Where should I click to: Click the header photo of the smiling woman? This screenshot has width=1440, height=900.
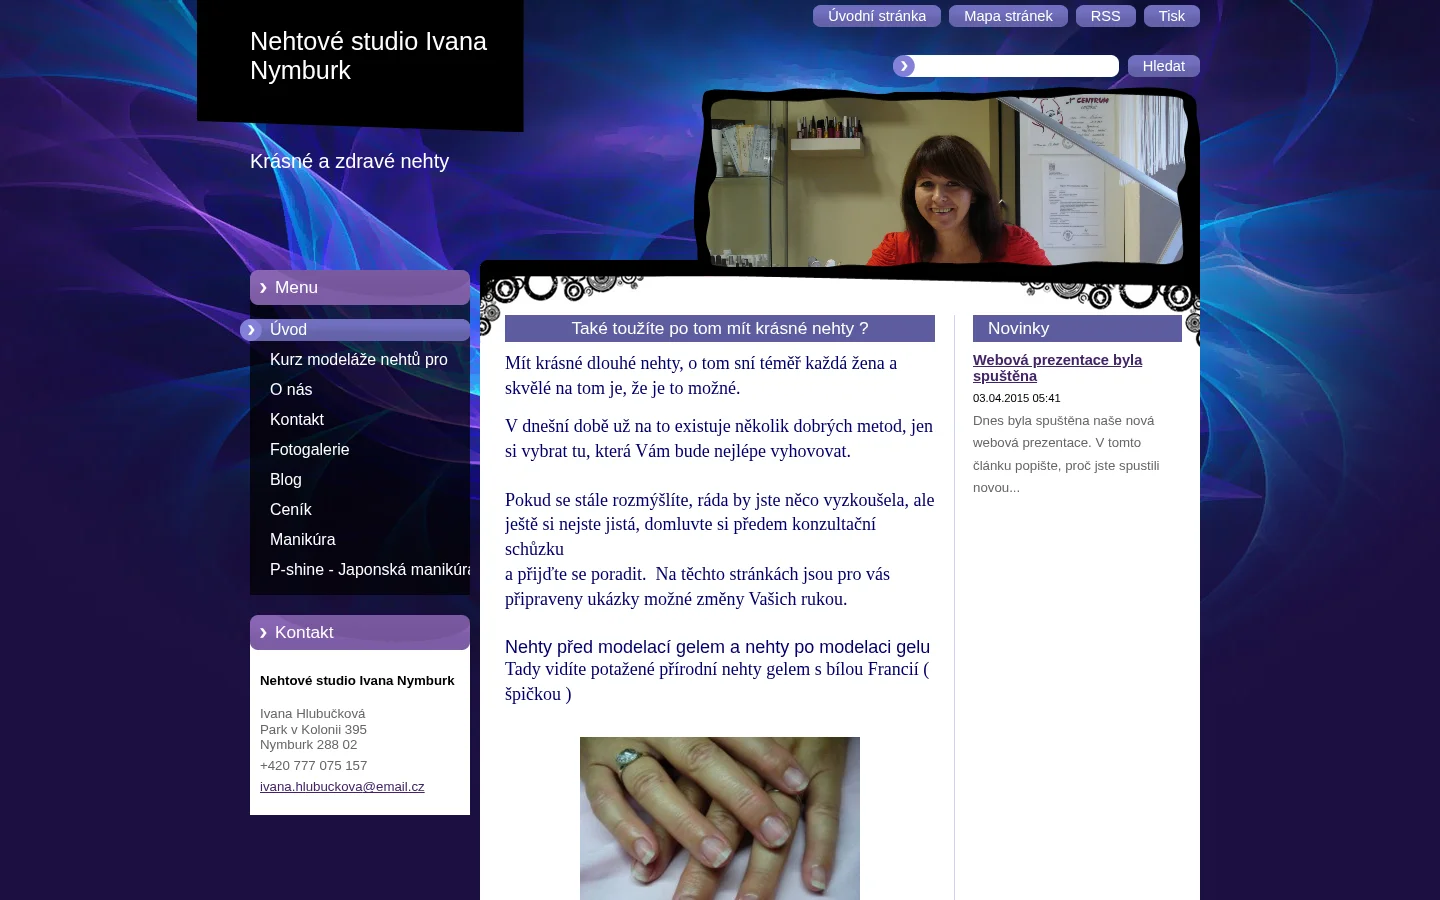[945, 180]
